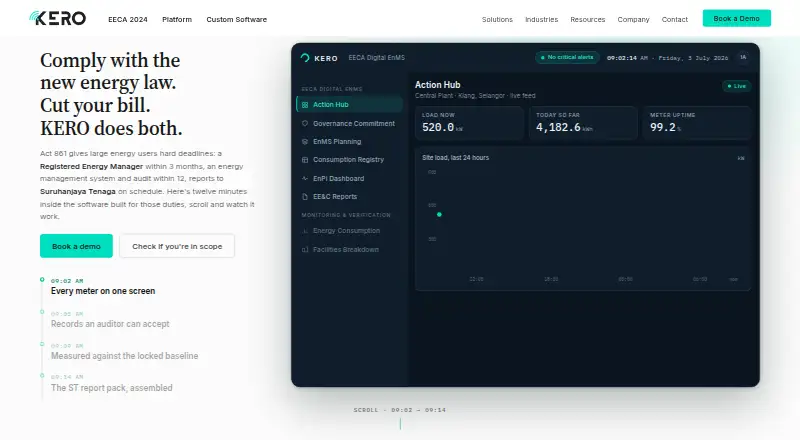The image size is (800, 440).
Task: Open Governance Commitment shield icon
Action: [305, 123]
